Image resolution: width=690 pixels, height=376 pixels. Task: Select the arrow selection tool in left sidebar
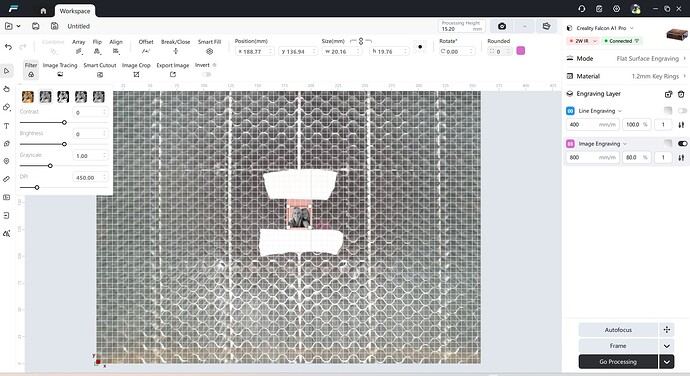(7, 71)
